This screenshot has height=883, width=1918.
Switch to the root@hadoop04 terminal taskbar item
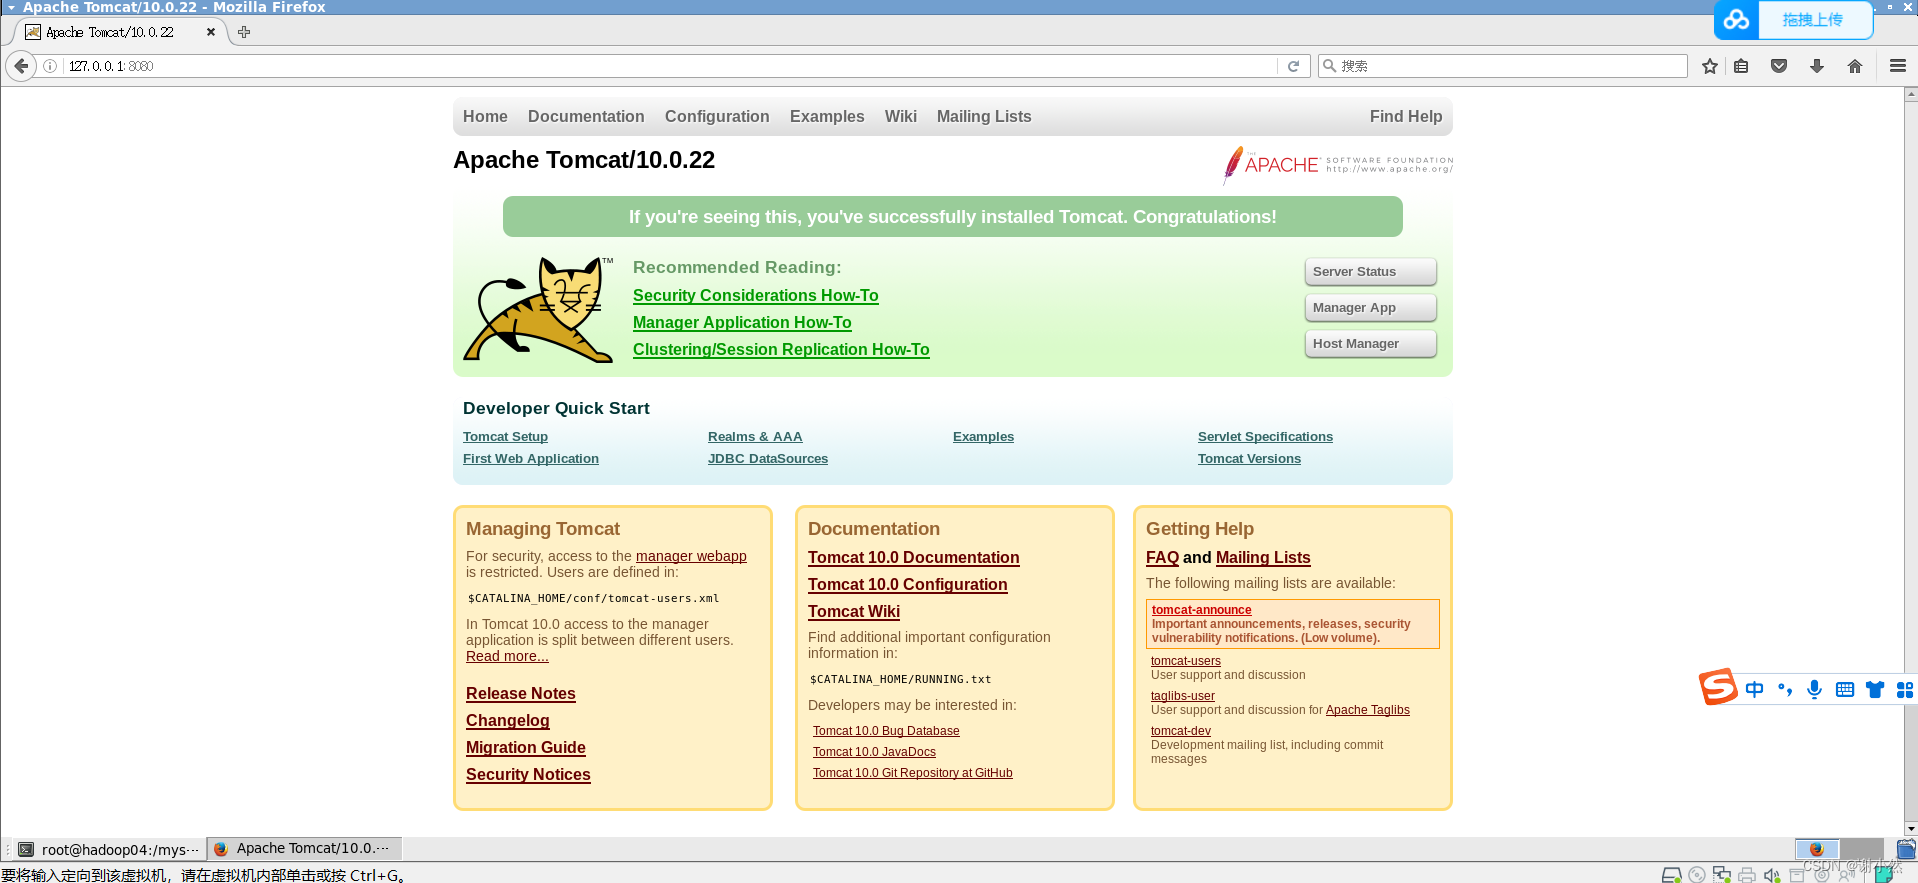pos(108,849)
